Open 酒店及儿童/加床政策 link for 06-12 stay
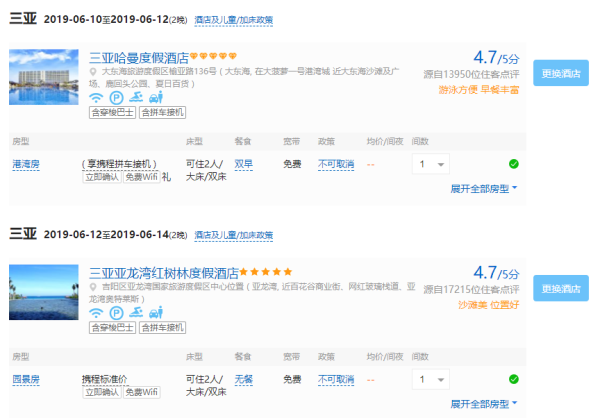 233,235
